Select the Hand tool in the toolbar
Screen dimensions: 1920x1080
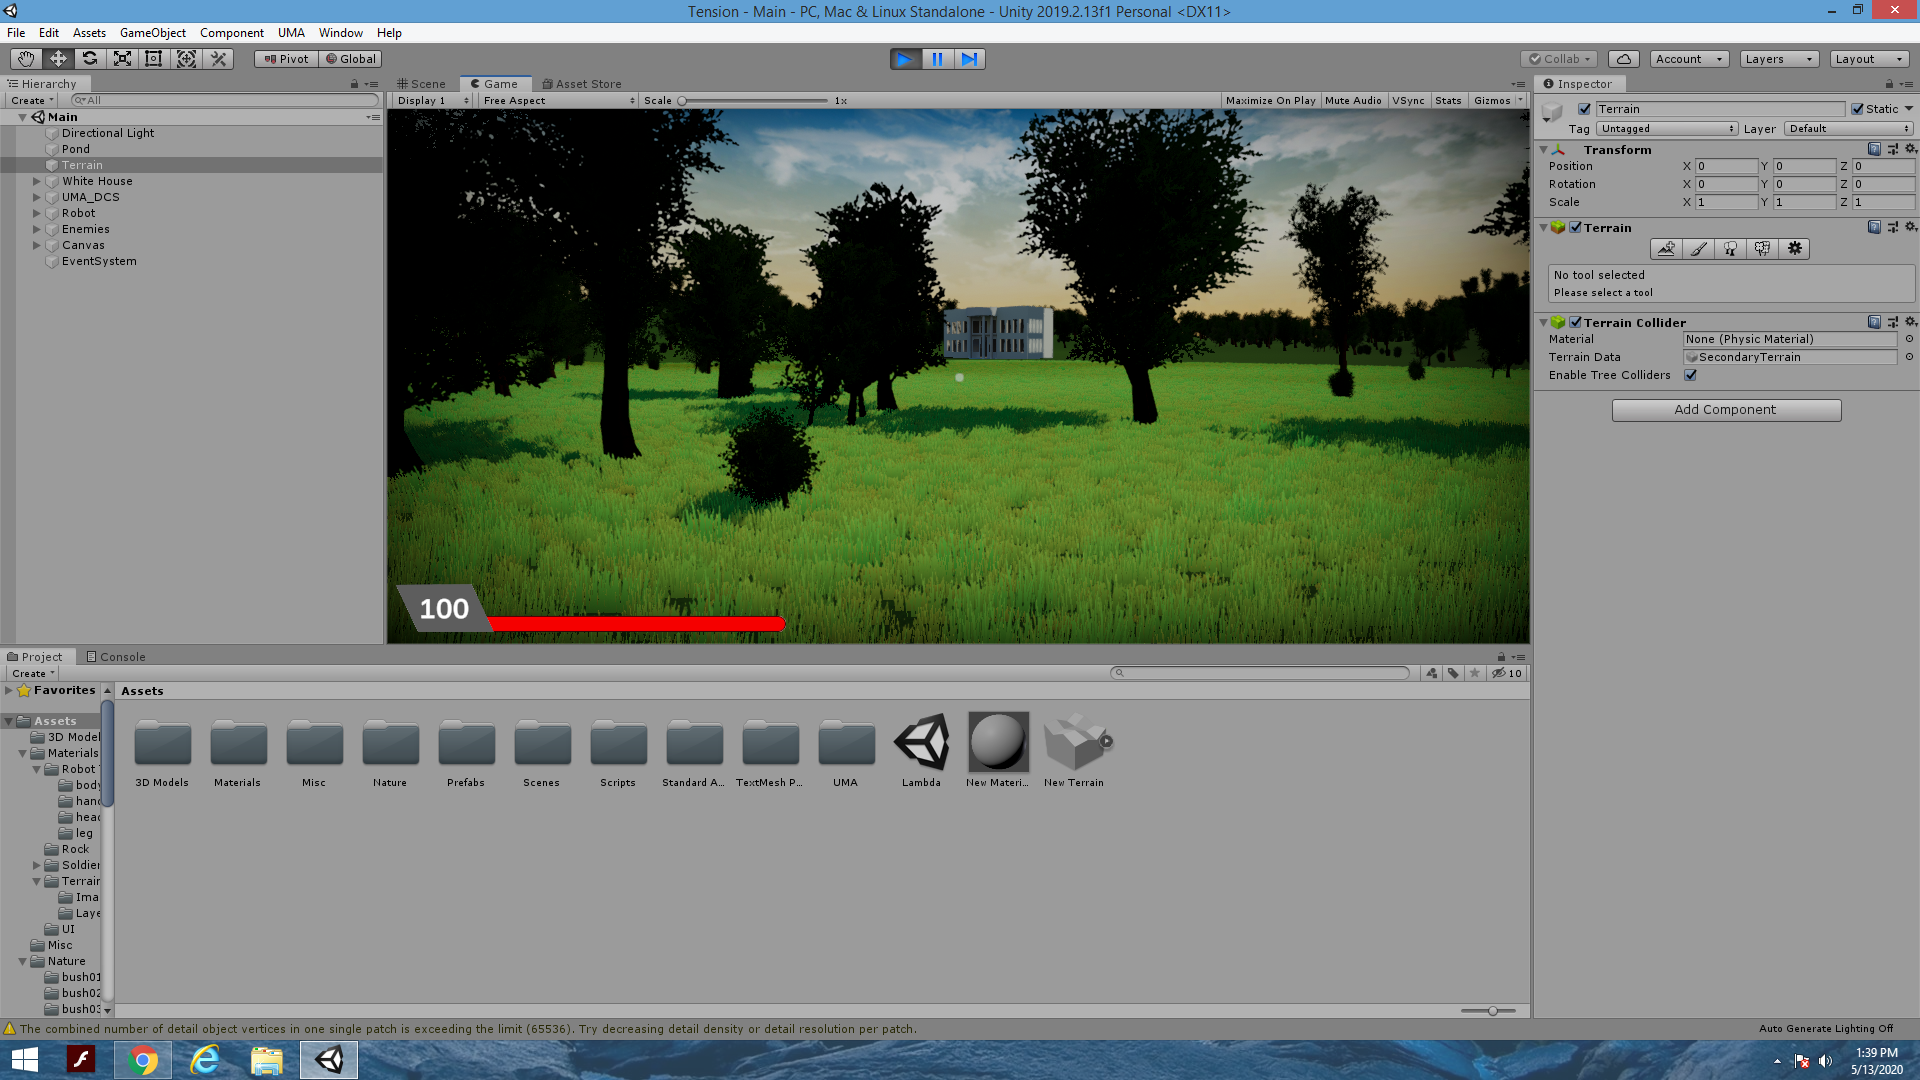pos(25,58)
